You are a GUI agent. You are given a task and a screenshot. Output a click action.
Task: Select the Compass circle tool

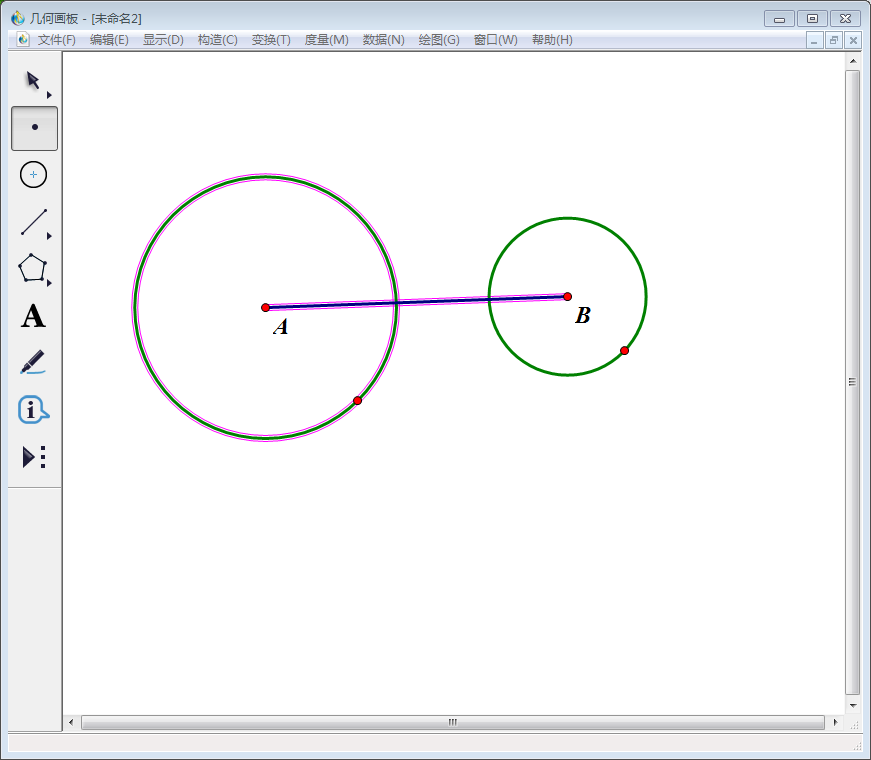34,175
